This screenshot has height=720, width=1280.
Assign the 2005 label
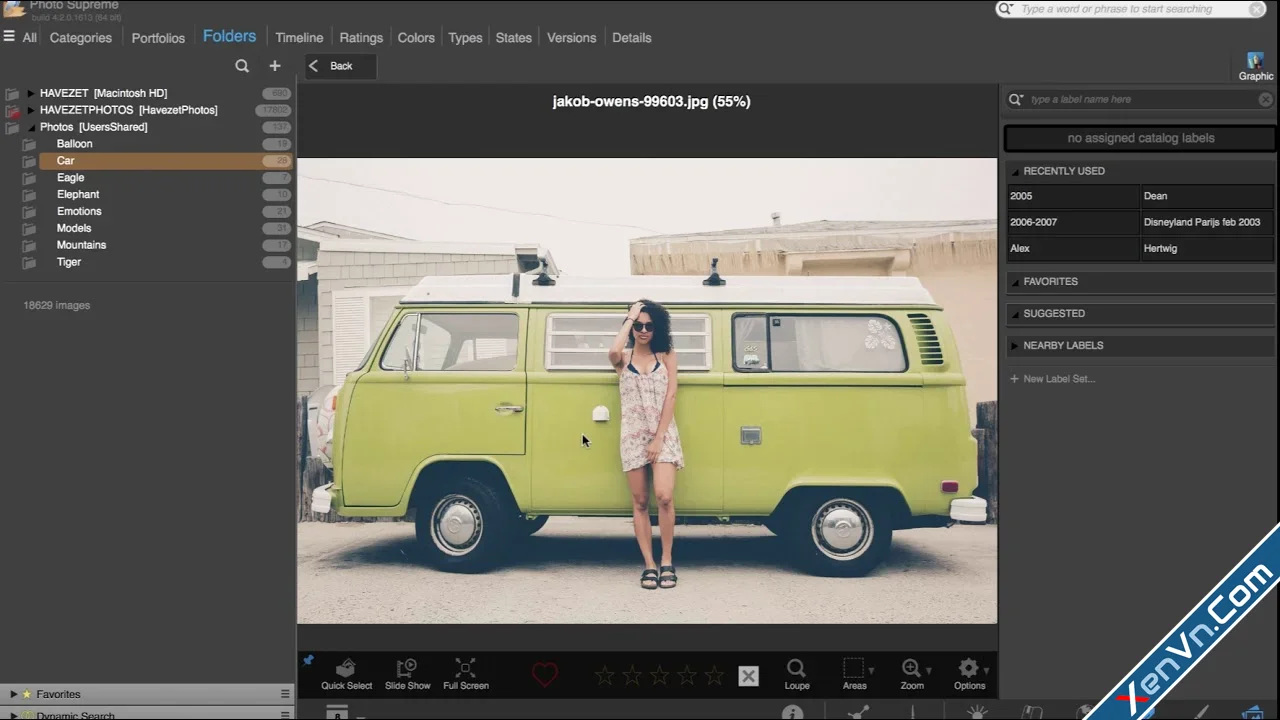point(1073,196)
